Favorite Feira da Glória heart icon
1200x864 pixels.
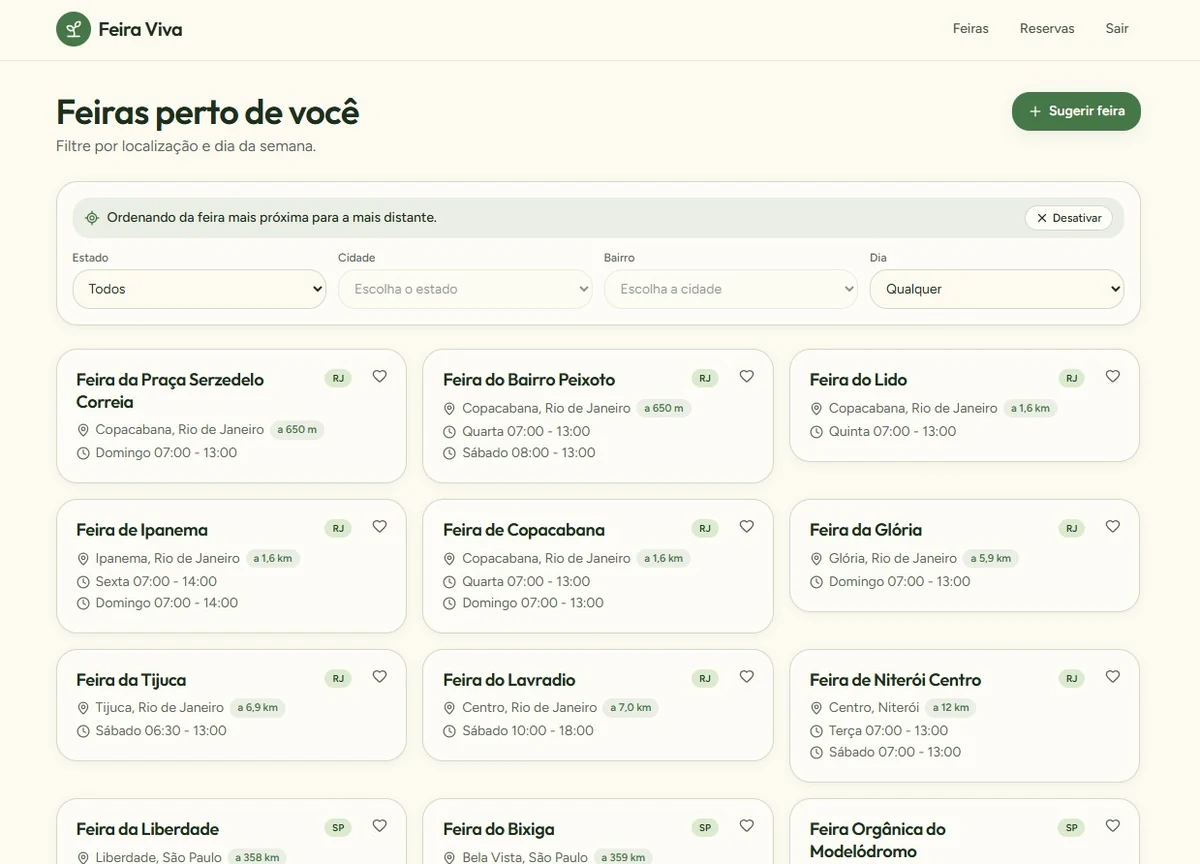[1113, 527]
